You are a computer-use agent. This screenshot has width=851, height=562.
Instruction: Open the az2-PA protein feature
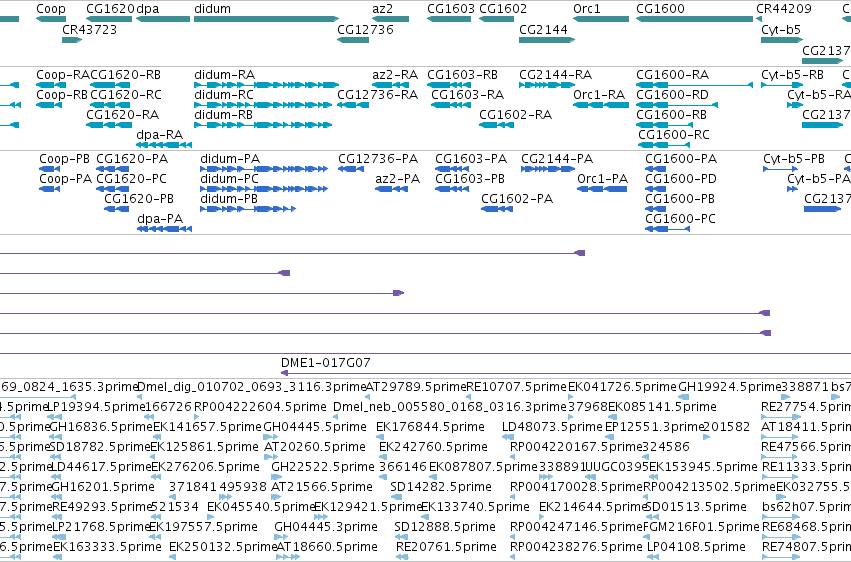point(391,189)
